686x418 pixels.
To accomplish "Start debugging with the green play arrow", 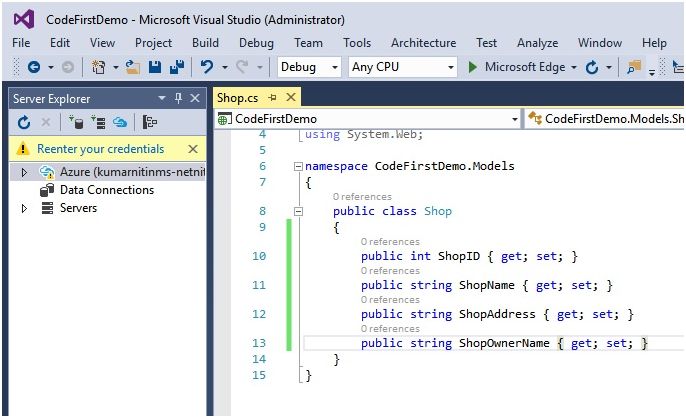I will (472, 67).
